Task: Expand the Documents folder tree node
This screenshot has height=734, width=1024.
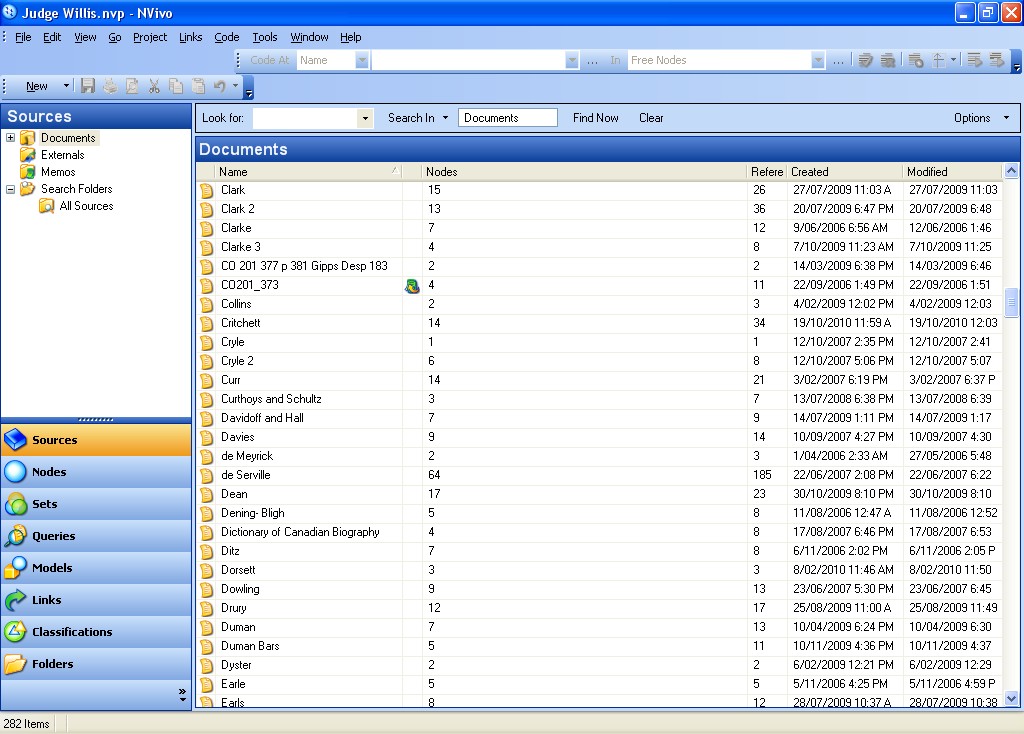Action: (11, 138)
